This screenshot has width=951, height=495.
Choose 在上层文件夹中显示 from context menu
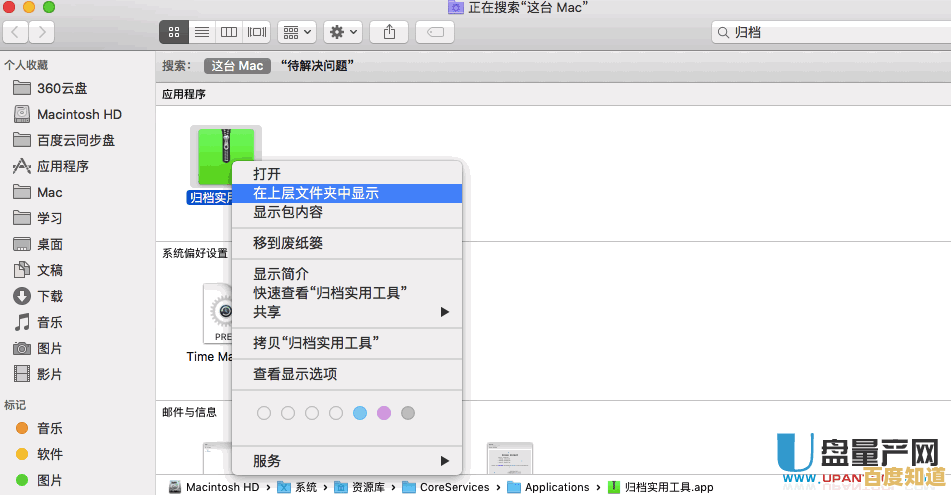pos(316,193)
